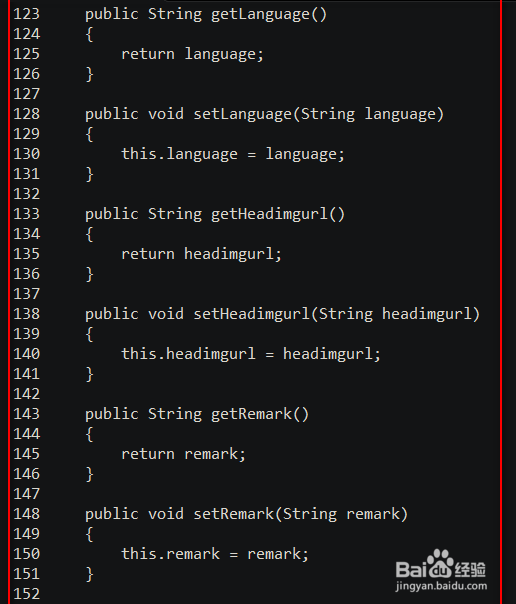Click line number 138 in the gutter

click(26, 314)
